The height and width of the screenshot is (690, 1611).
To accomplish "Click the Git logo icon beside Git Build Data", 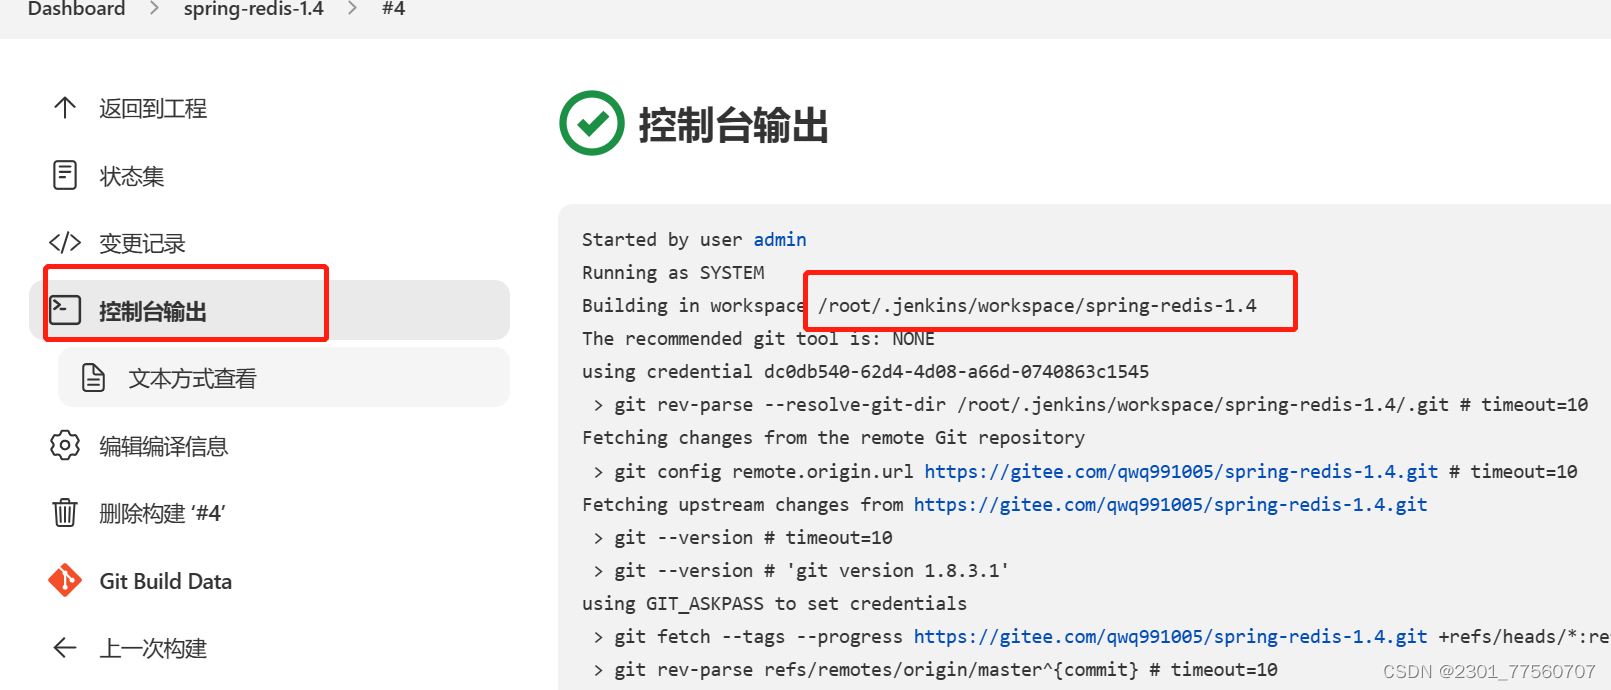I will (x=65, y=580).
